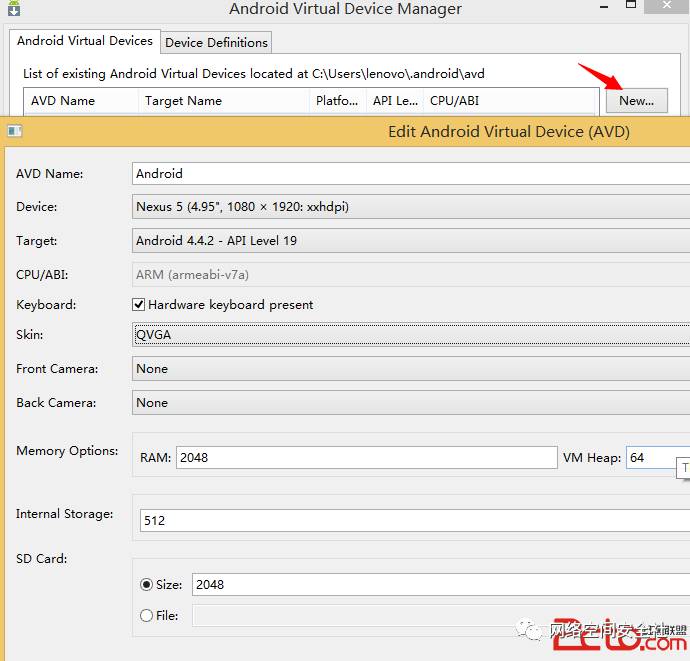Click the disabled CPU/ABI combo box
The image size is (690, 661).
tap(411, 275)
